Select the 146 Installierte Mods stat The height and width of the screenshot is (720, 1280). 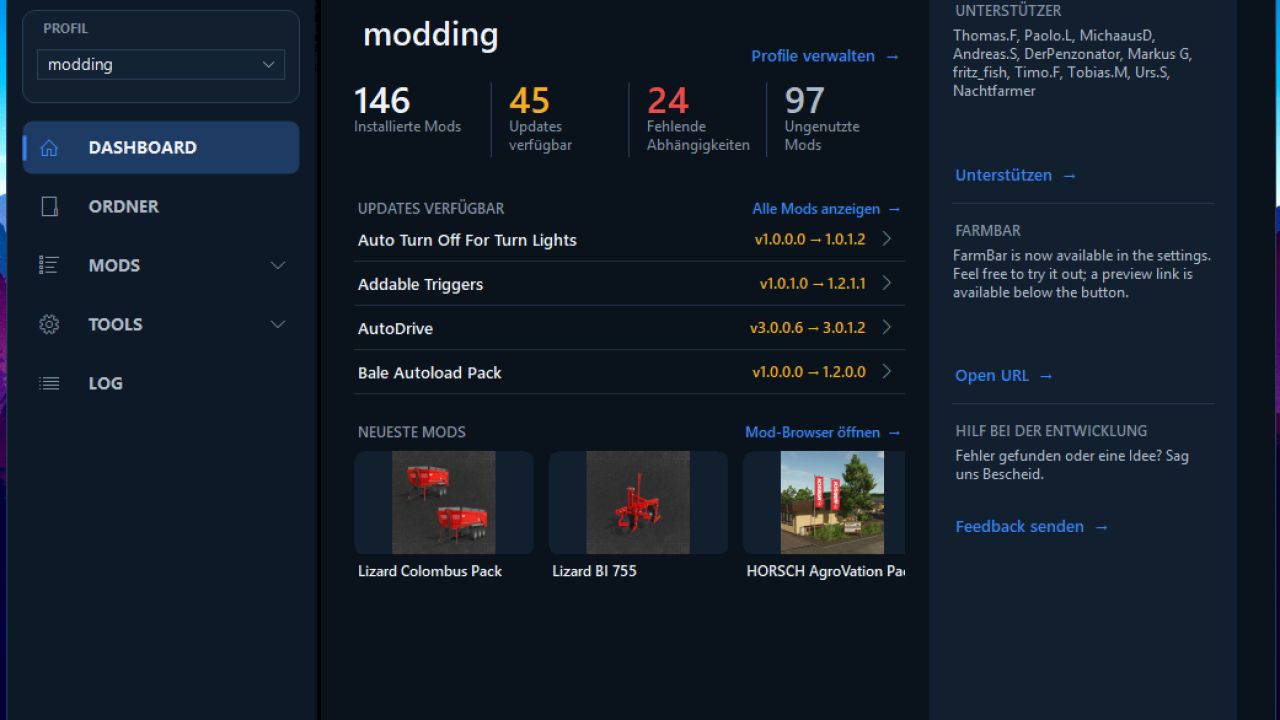tap(408, 110)
